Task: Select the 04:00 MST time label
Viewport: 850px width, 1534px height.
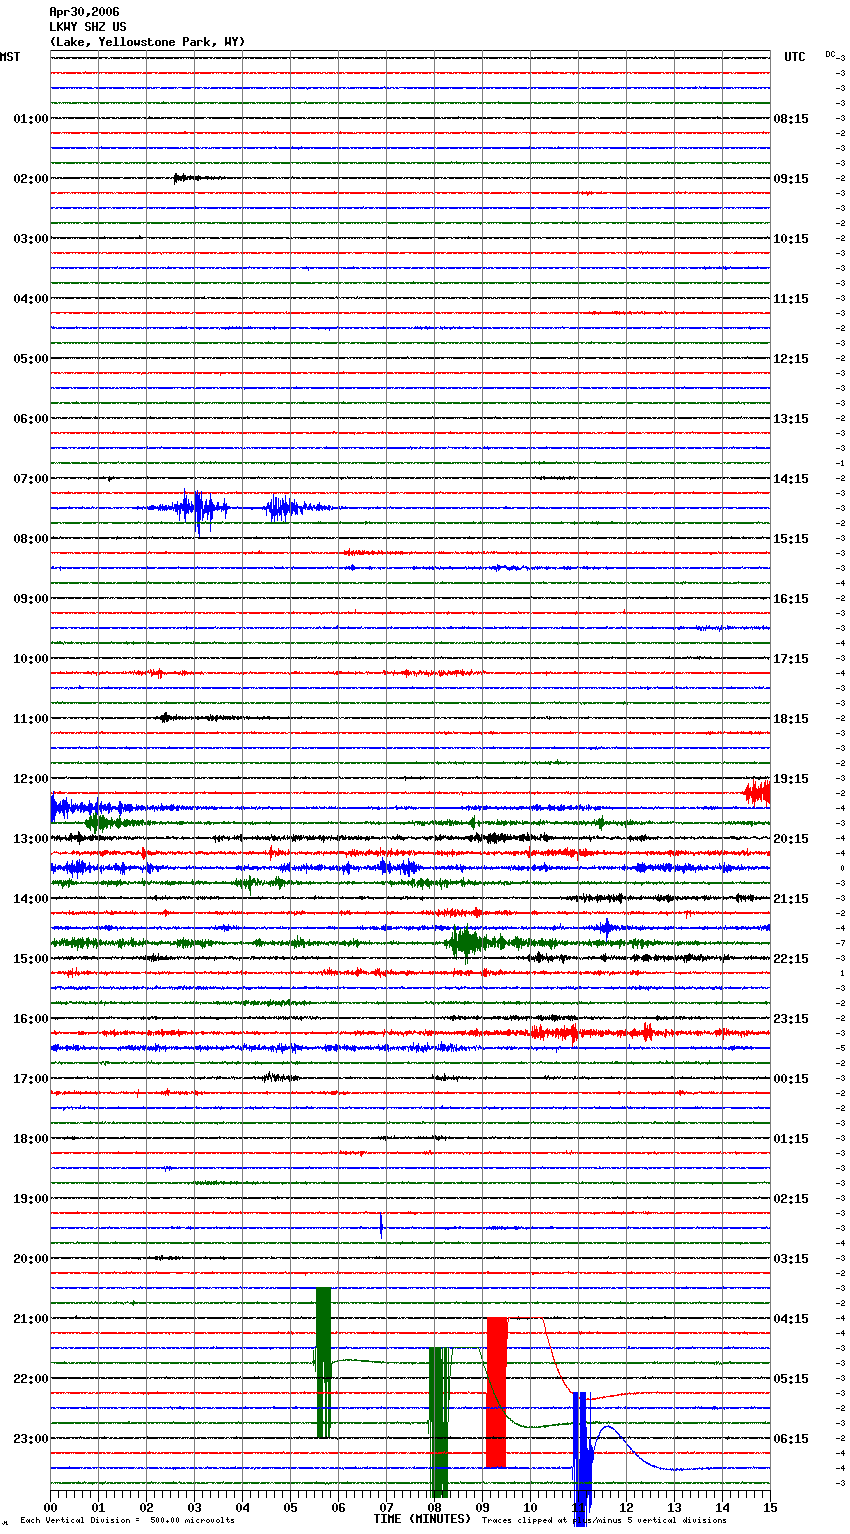Action: click(x=31, y=299)
